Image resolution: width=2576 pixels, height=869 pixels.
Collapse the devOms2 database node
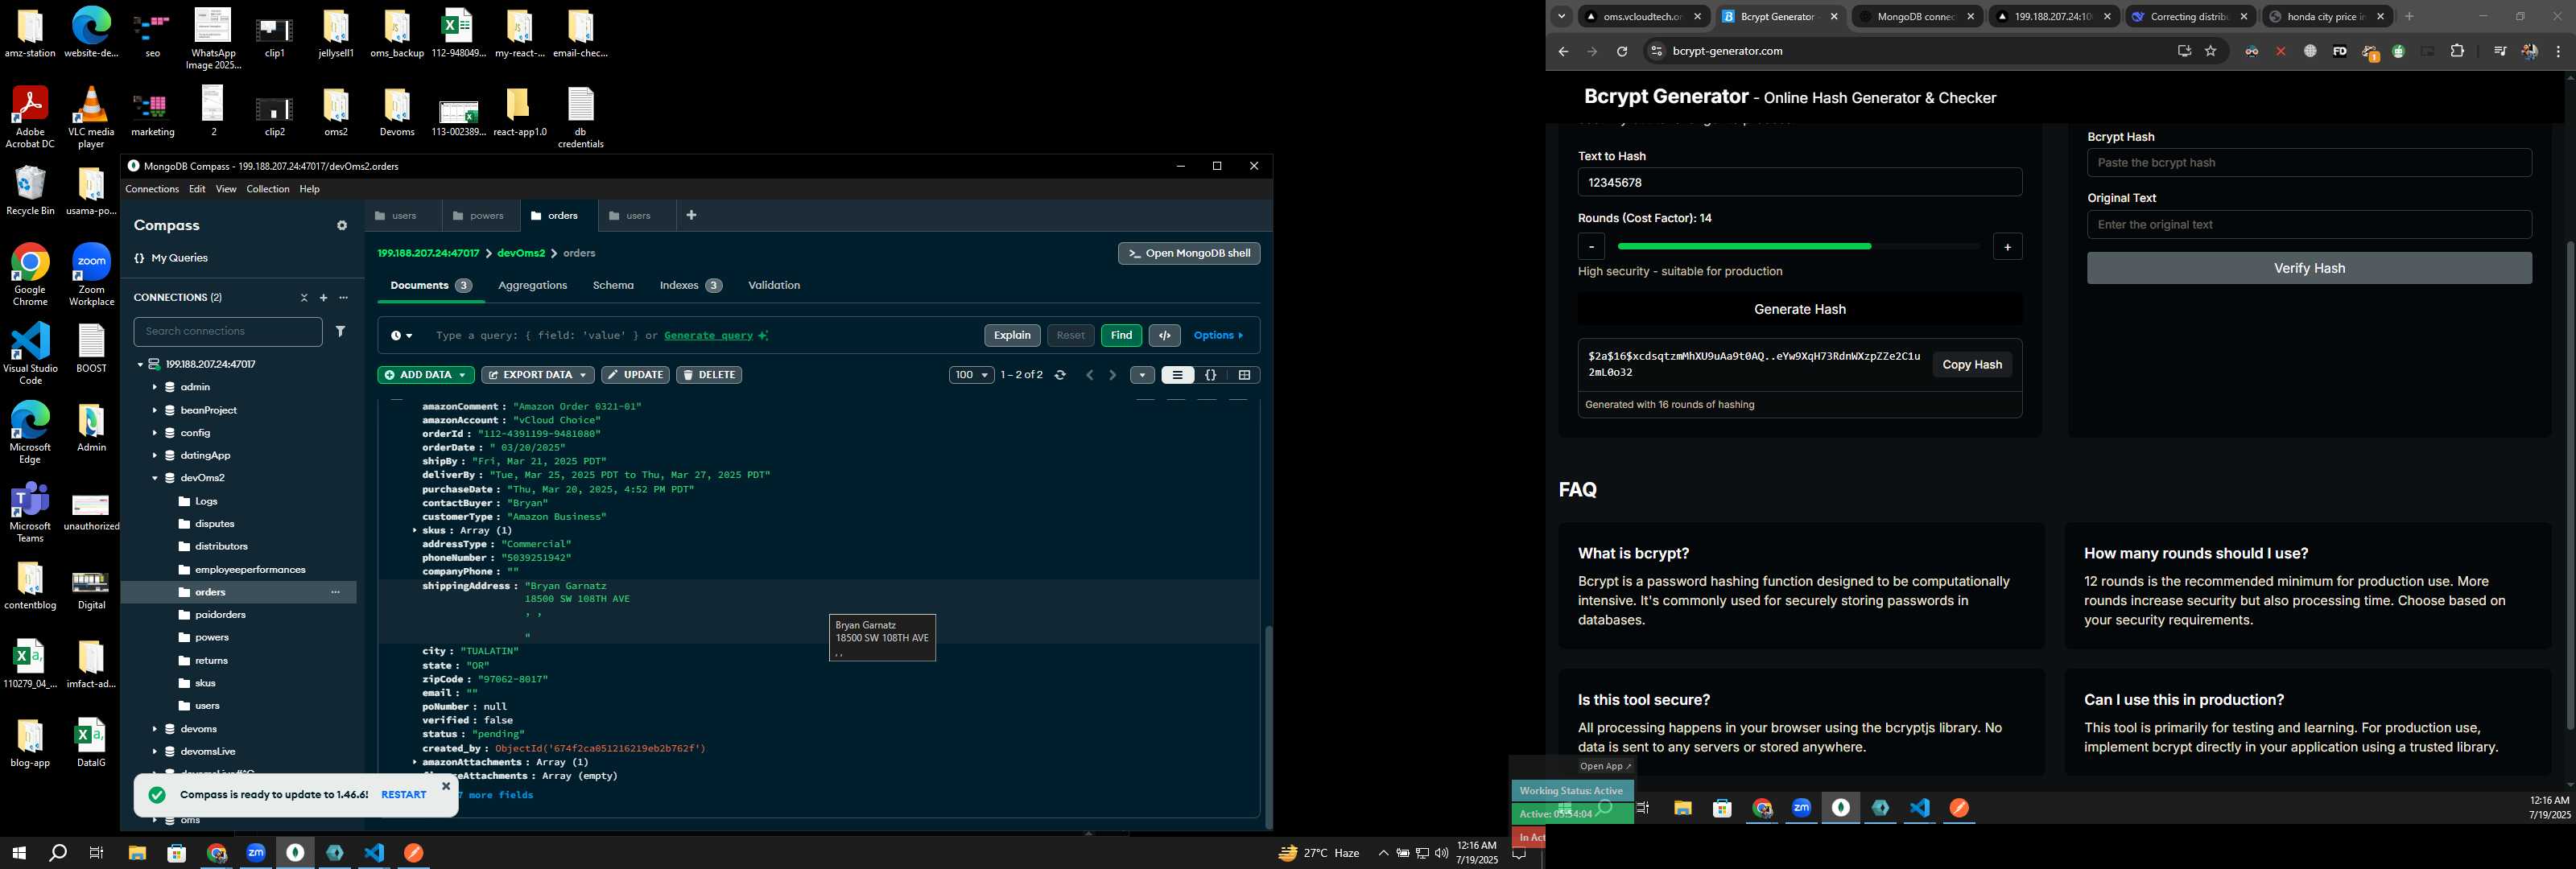coord(154,478)
